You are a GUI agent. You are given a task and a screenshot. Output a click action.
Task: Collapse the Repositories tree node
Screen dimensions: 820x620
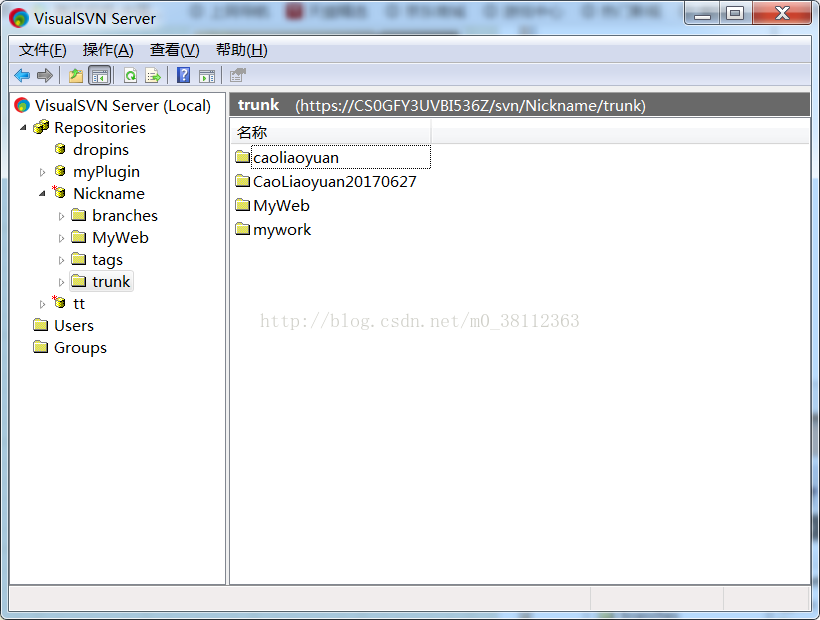[x=23, y=128]
